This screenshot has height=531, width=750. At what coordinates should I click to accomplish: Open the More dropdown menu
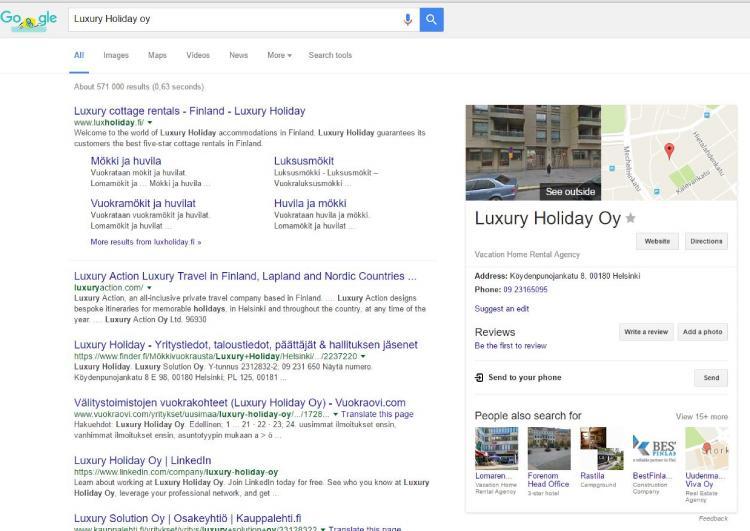pyautogui.click(x=279, y=55)
